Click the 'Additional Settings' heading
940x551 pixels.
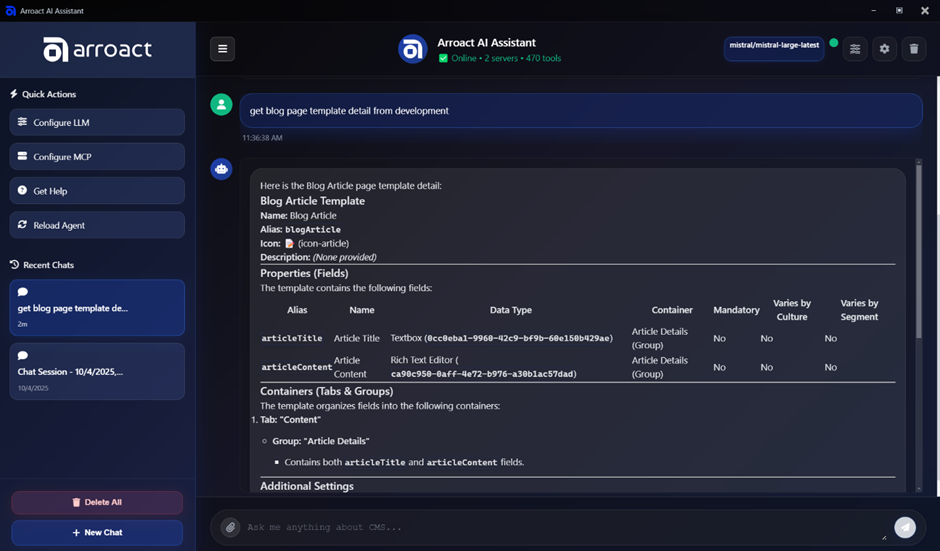click(x=307, y=486)
